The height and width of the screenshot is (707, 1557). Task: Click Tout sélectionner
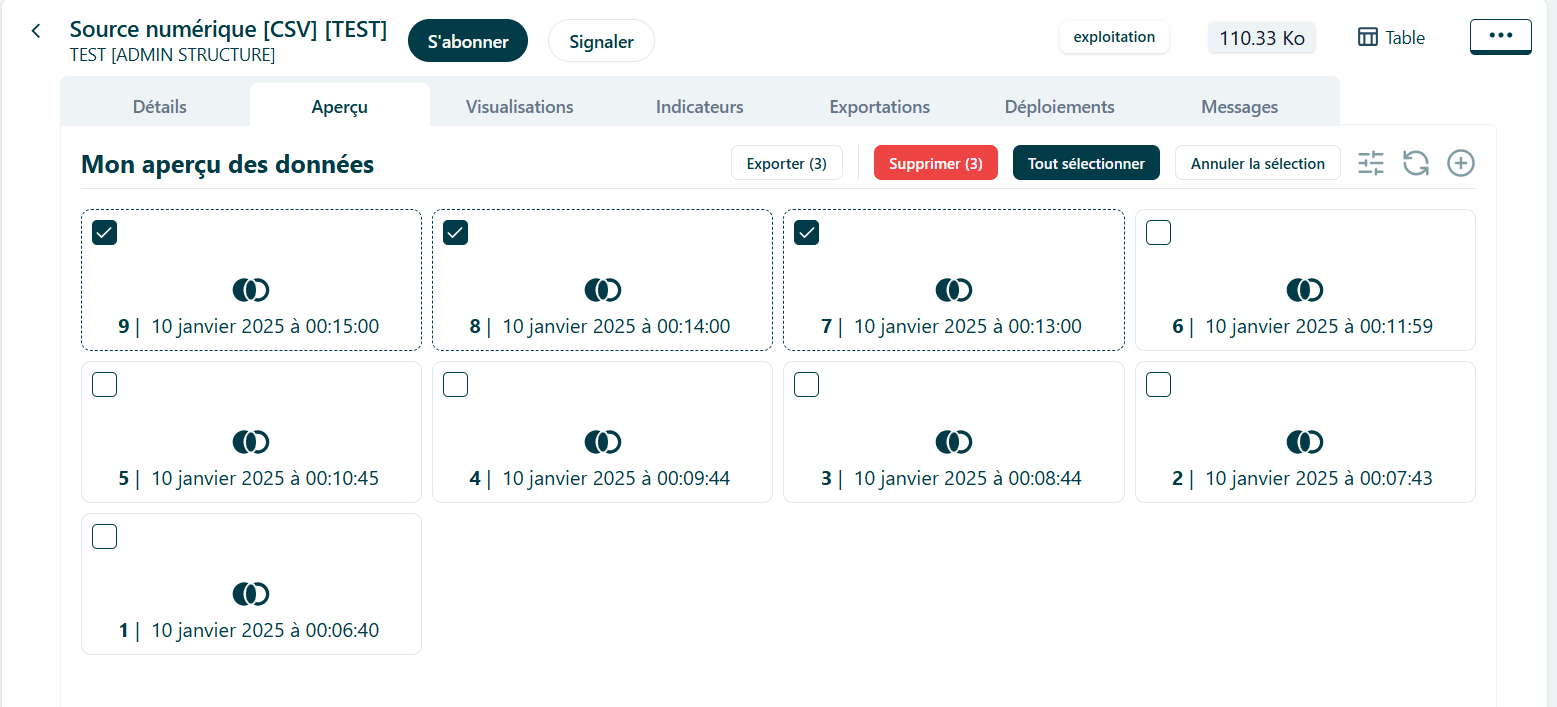click(x=1086, y=163)
